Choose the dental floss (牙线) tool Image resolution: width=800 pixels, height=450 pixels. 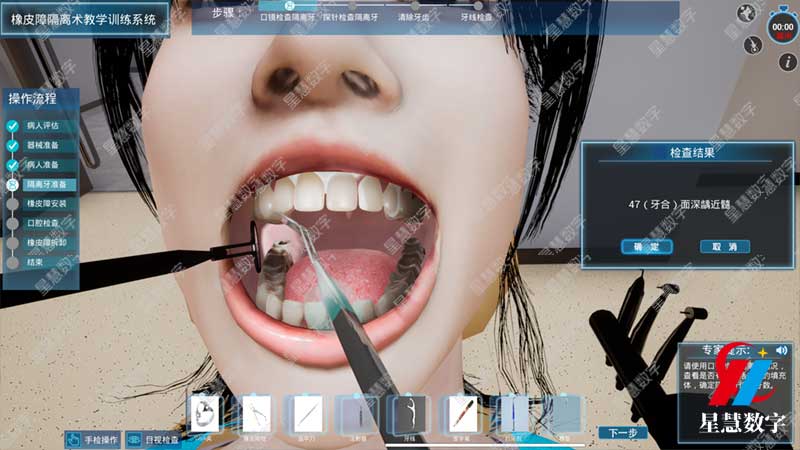click(x=409, y=414)
